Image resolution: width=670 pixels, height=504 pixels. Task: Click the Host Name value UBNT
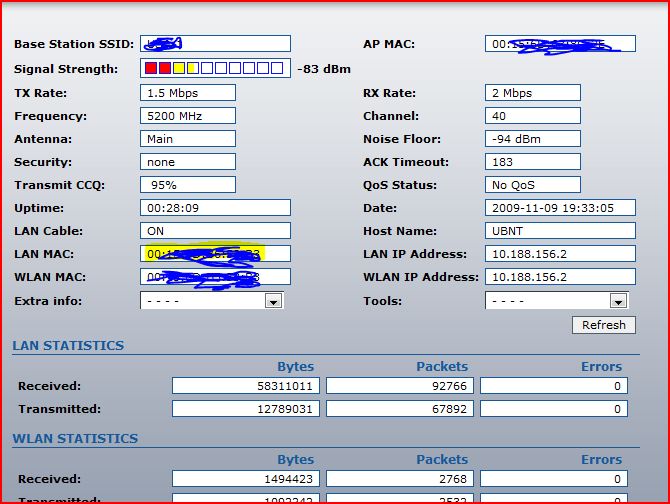[x=560, y=231]
